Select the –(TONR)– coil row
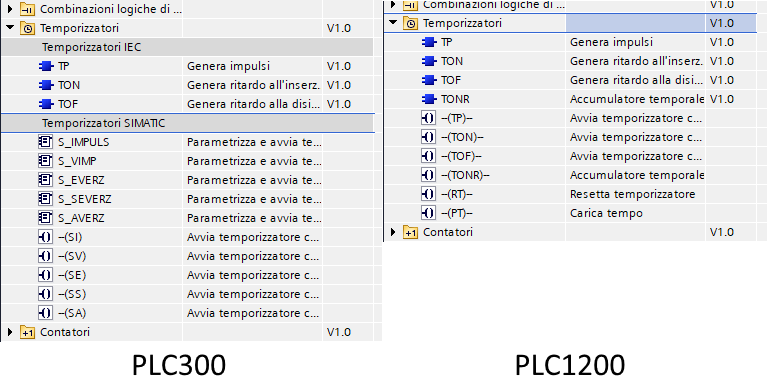 click(570, 175)
